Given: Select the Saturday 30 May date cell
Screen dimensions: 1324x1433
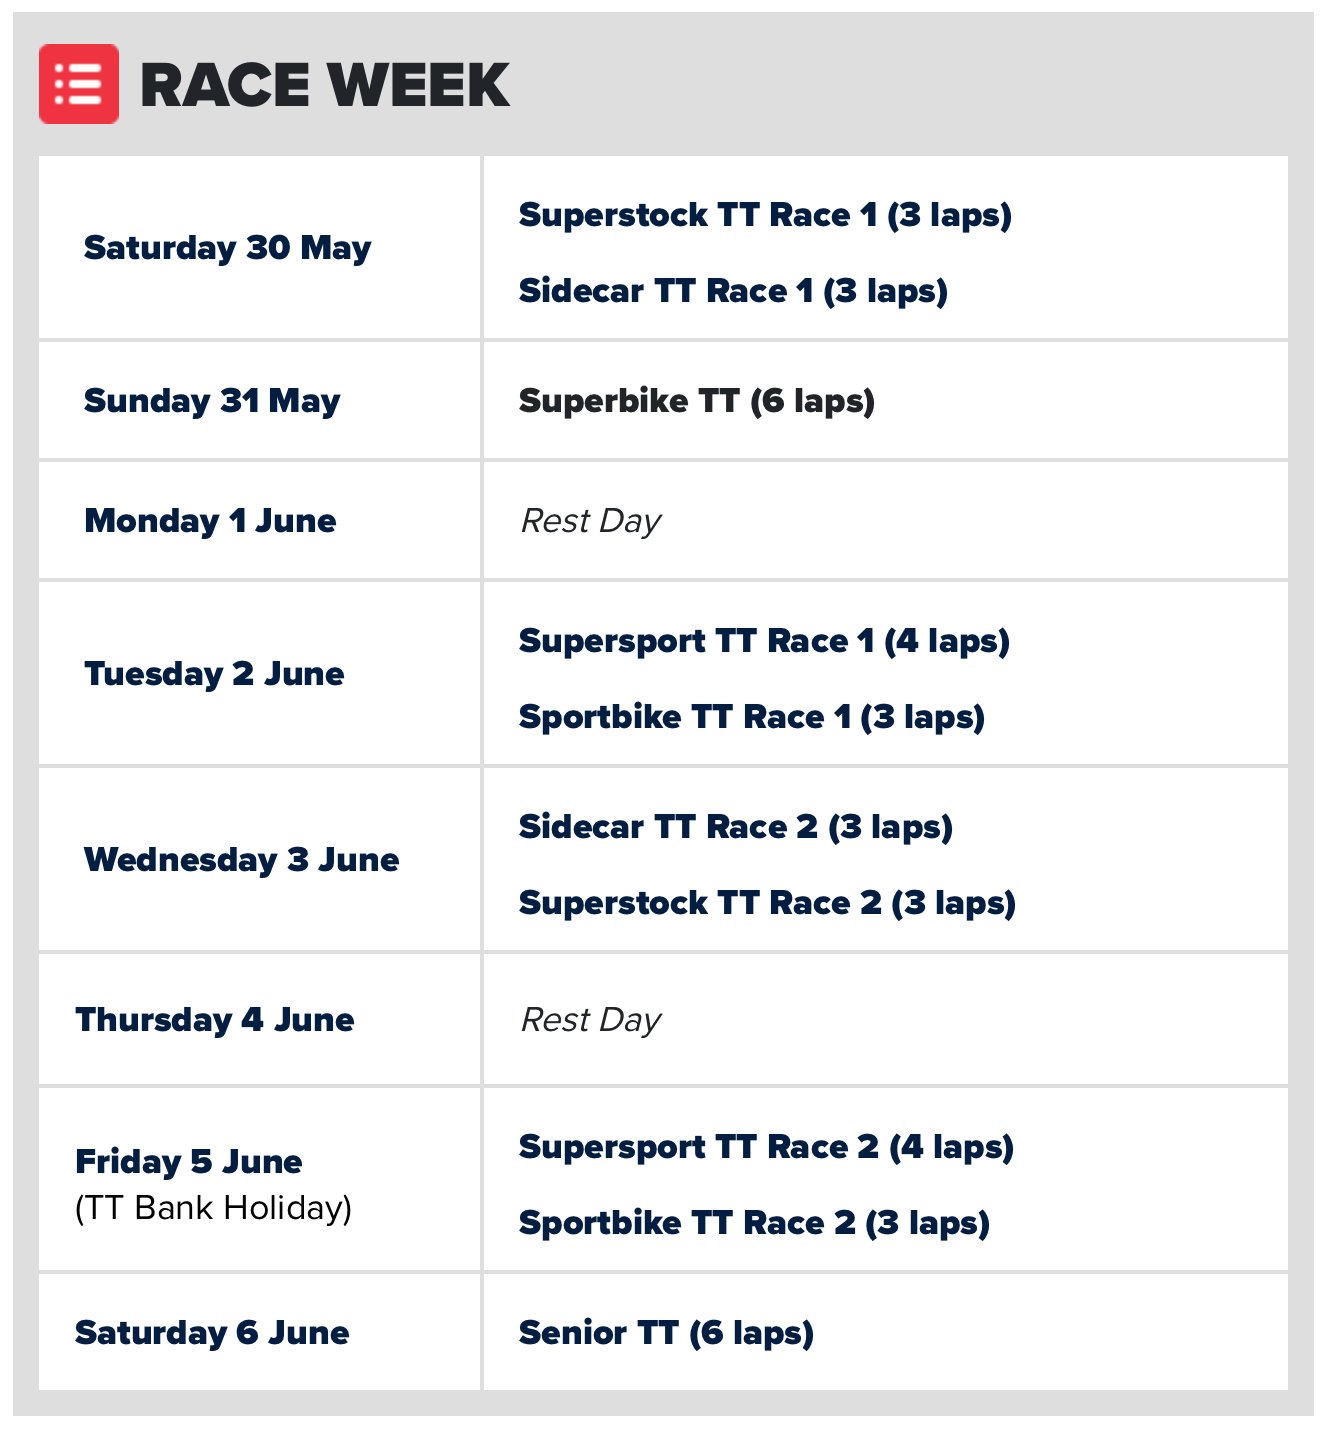Looking at the screenshot, I should 260,248.
